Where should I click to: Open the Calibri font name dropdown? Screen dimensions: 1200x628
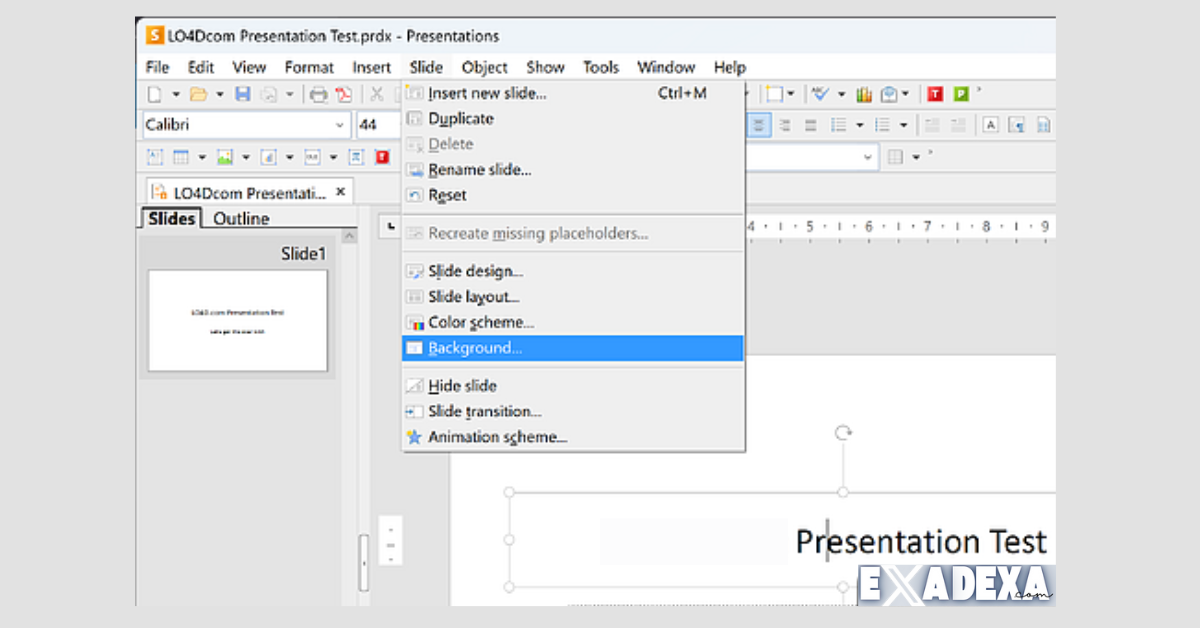coord(340,125)
